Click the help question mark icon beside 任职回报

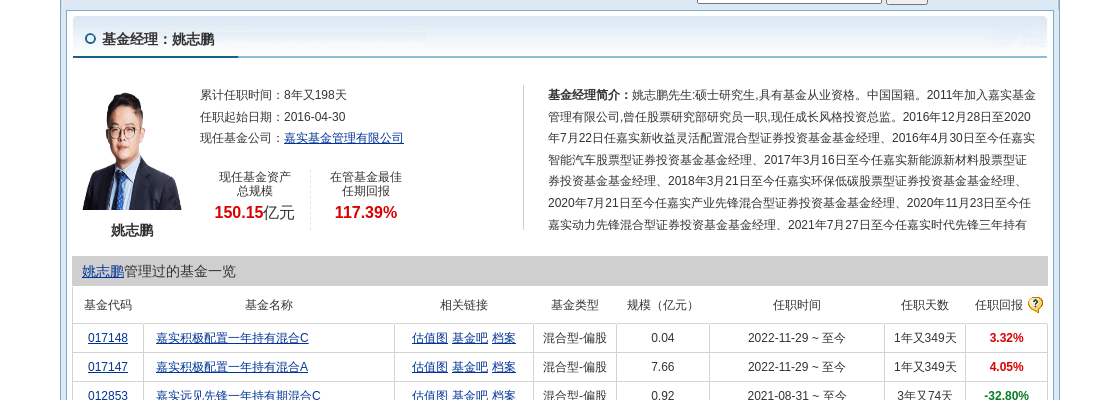[x=1035, y=305]
